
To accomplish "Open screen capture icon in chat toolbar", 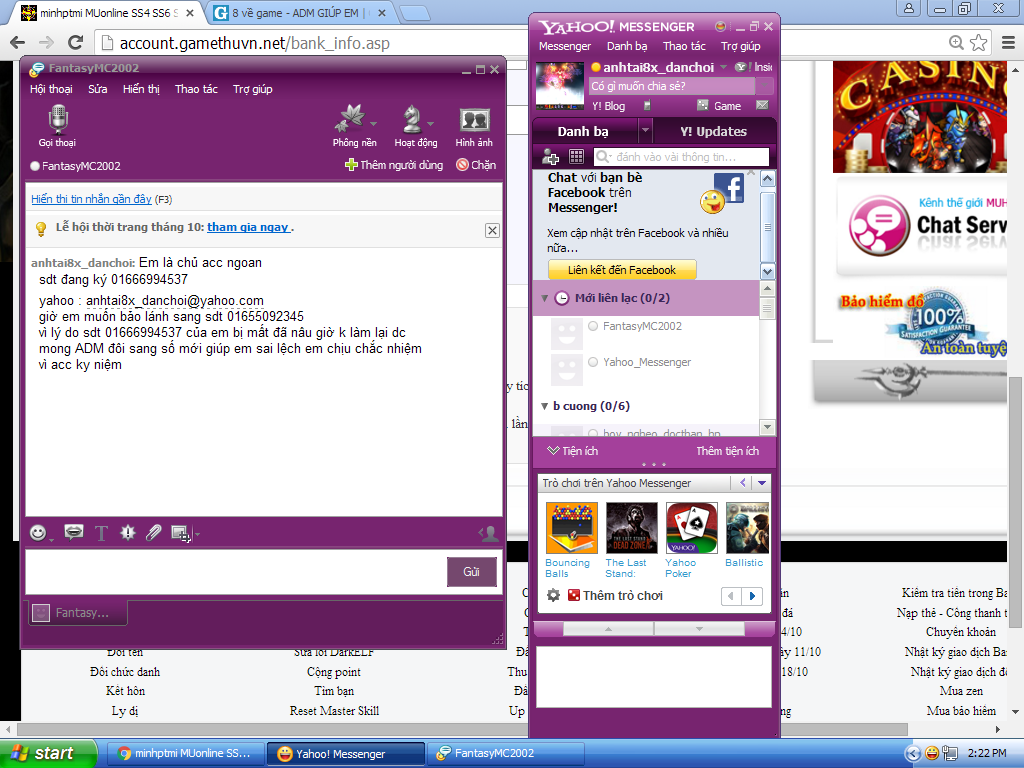I will pyautogui.click(x=180, y=534).
